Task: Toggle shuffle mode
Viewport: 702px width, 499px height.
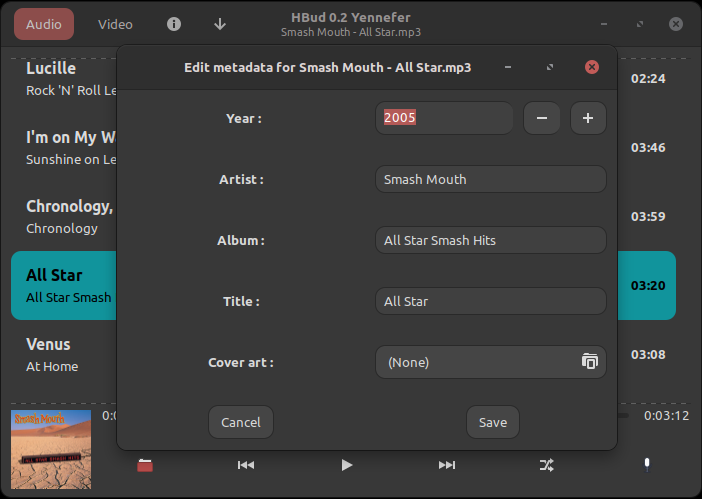Action: 547,465
